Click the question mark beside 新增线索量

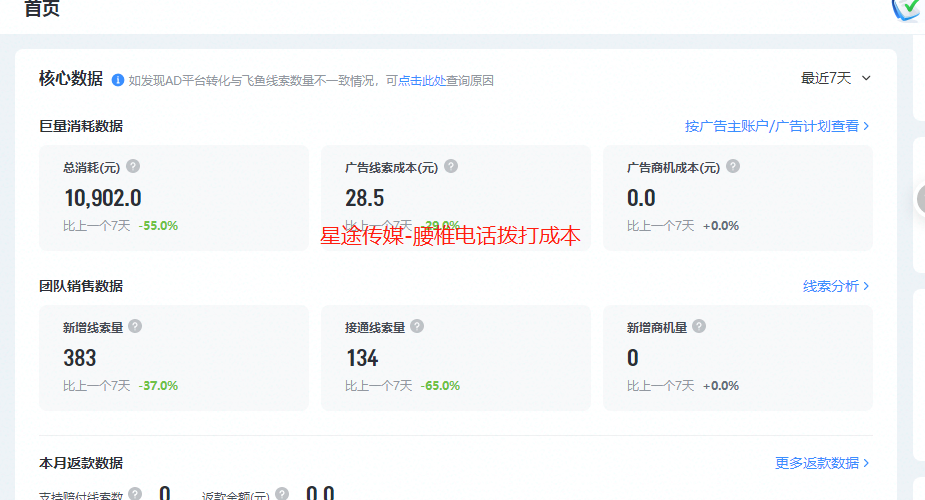coord(135,326)
